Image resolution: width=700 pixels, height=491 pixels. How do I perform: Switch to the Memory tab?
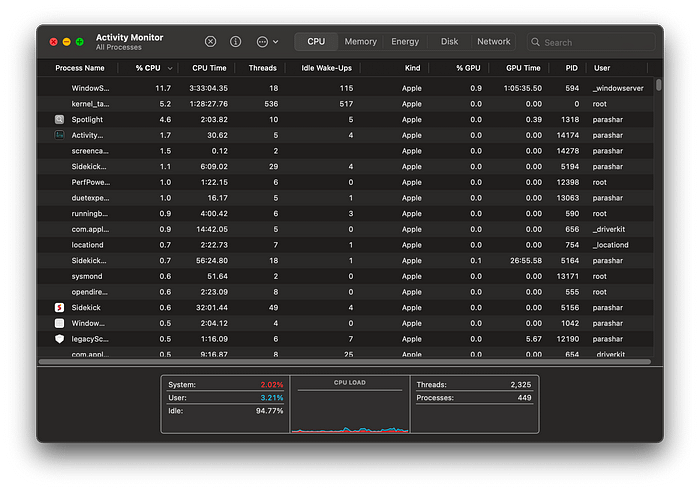360,42
